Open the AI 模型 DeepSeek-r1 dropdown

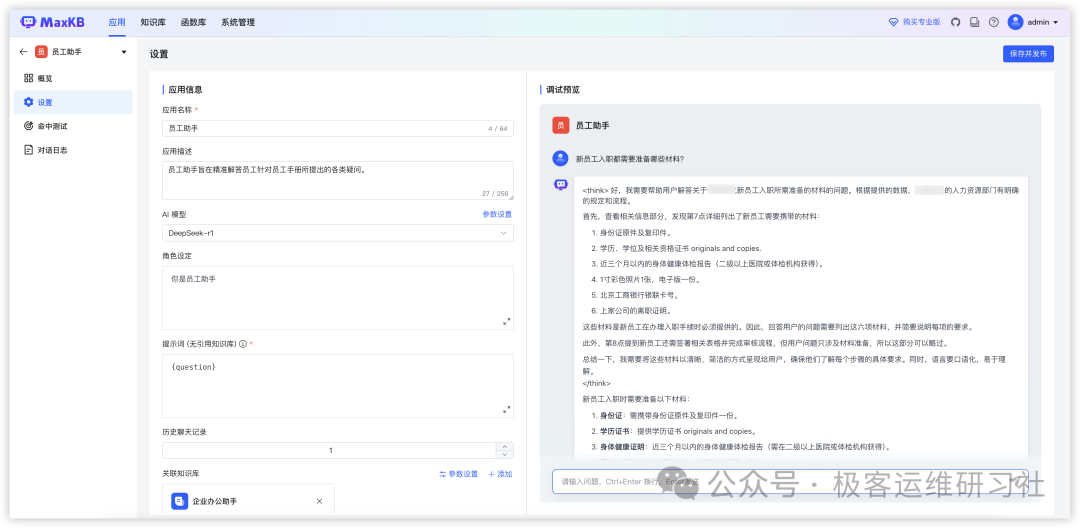[x=338, y=233]
